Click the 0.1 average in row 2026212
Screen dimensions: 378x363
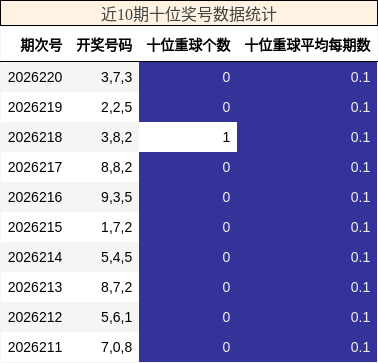(360, 317)
